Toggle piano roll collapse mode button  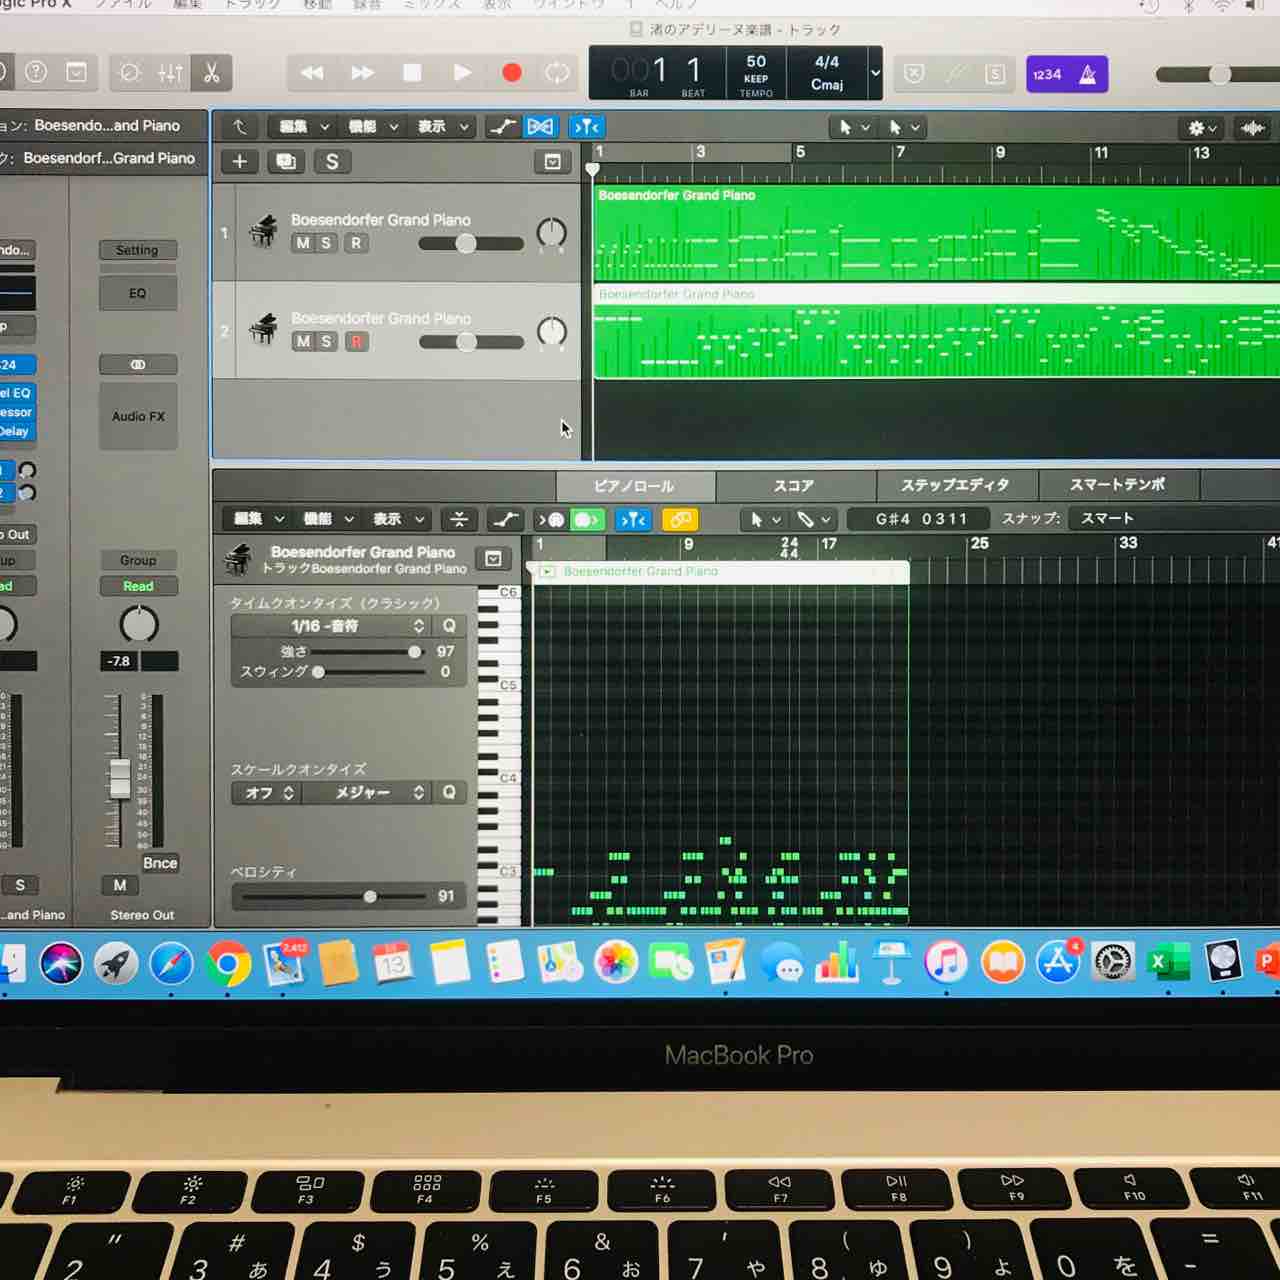click(459, 519)
